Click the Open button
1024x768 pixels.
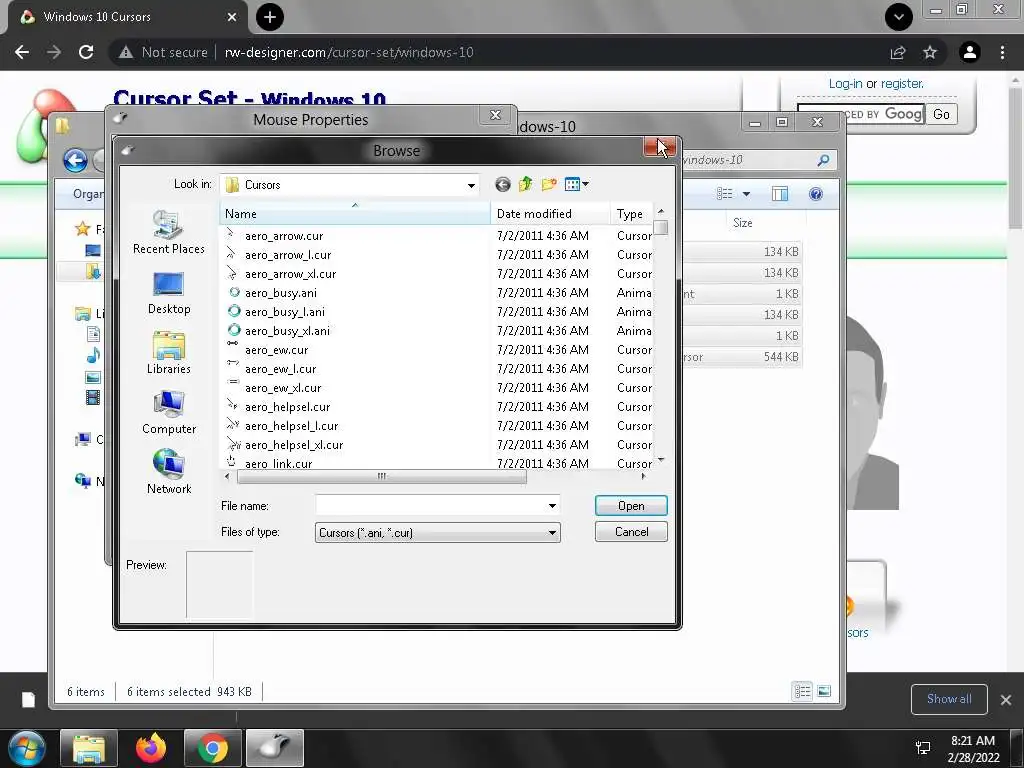(x=631, y=505)
